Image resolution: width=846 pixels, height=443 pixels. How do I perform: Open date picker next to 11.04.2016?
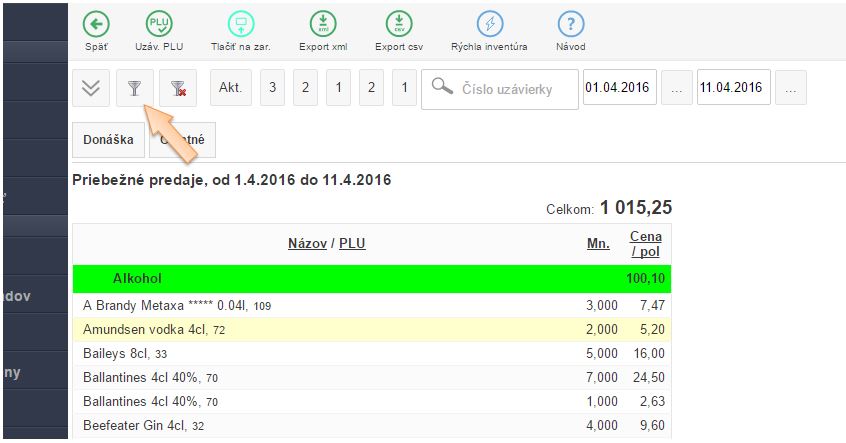coord(790,88)
